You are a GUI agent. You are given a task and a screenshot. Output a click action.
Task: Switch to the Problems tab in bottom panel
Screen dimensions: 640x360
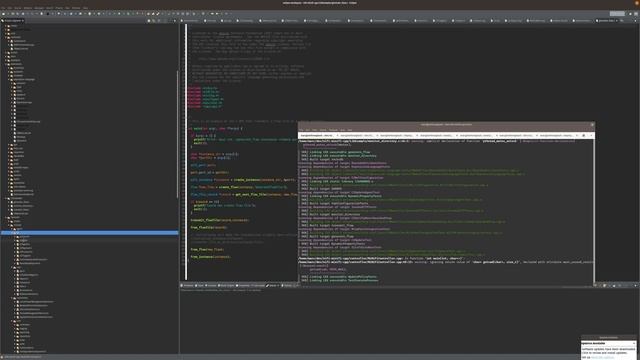(x=187, y=286)
